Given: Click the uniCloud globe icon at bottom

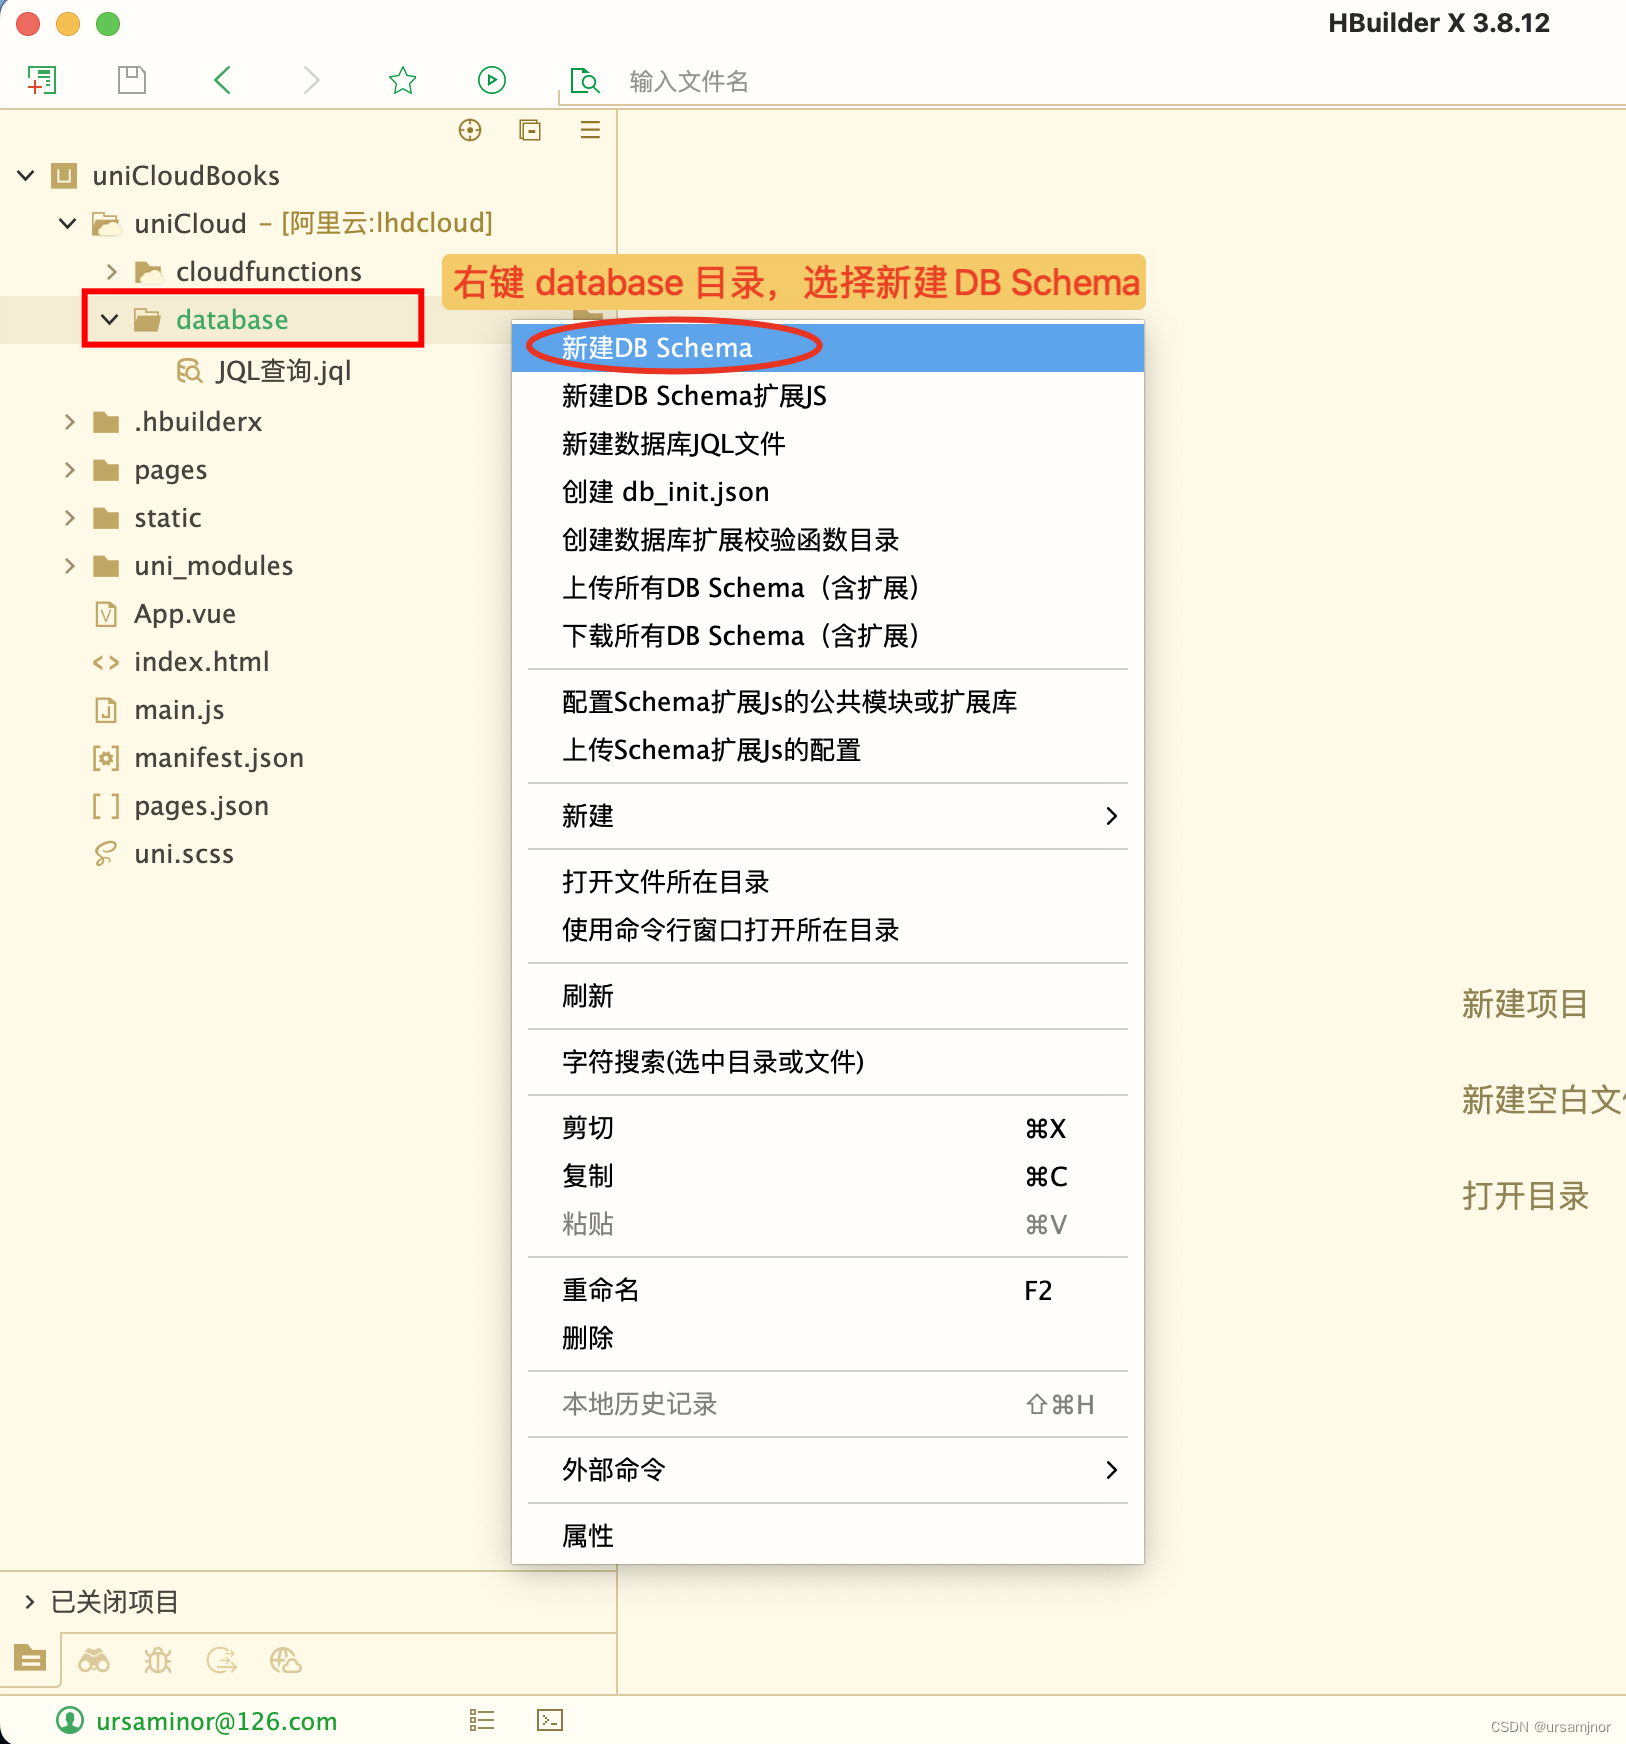Looking at the screenshot, I should (x=286, y=1661).
